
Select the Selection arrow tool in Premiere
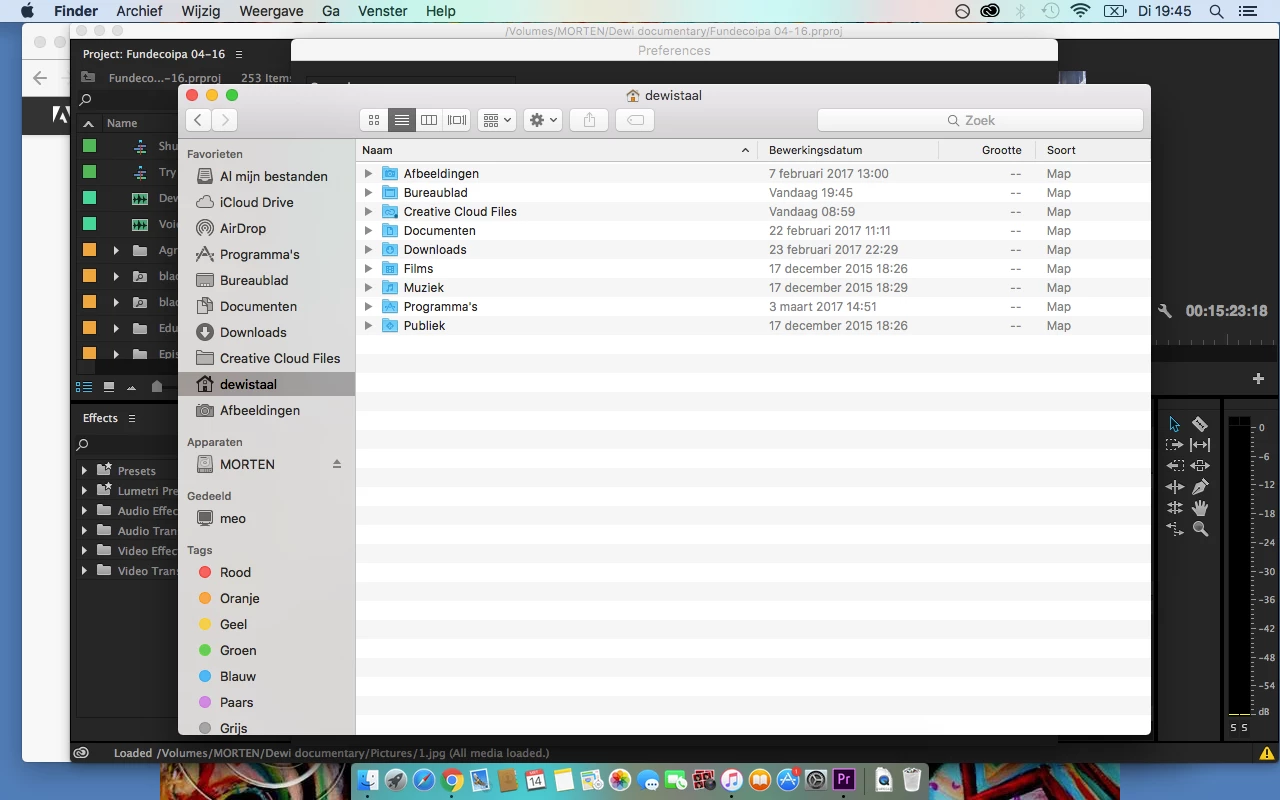[1174, 424]
